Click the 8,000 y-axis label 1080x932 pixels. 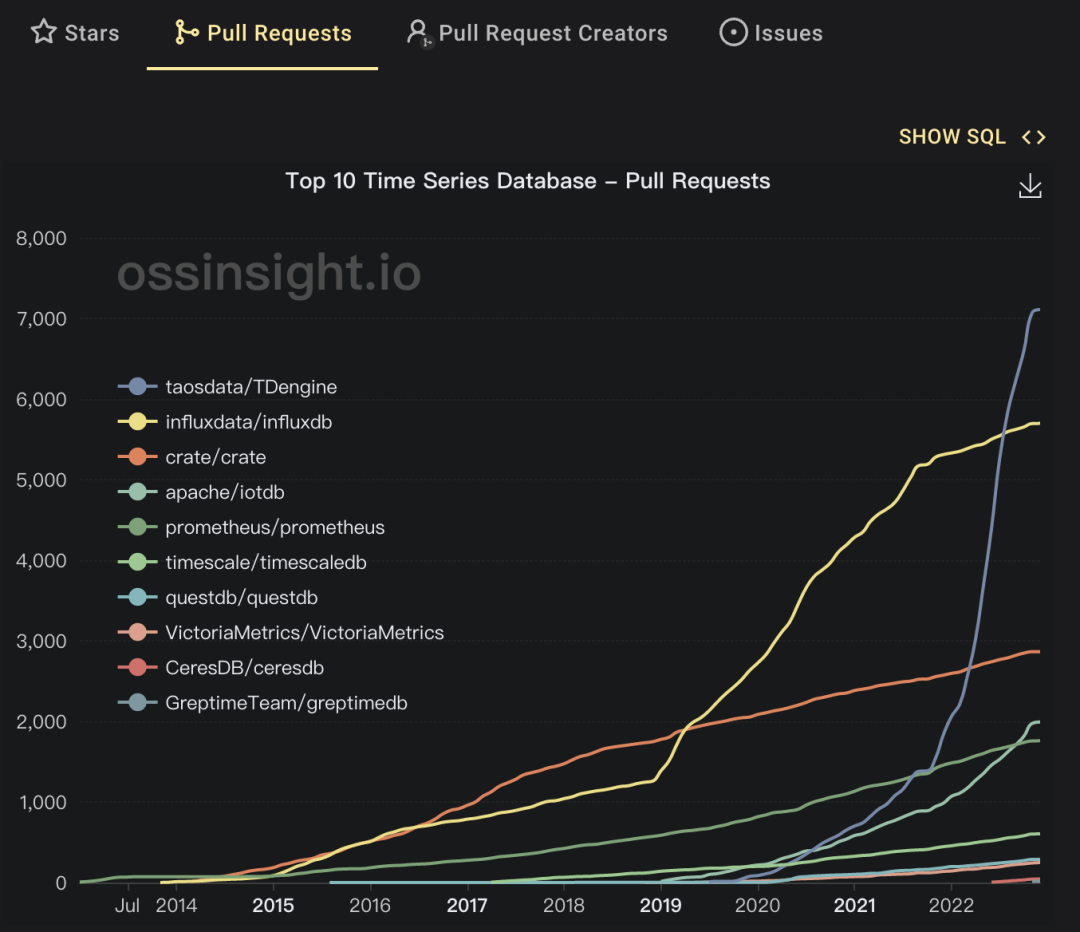41,238
